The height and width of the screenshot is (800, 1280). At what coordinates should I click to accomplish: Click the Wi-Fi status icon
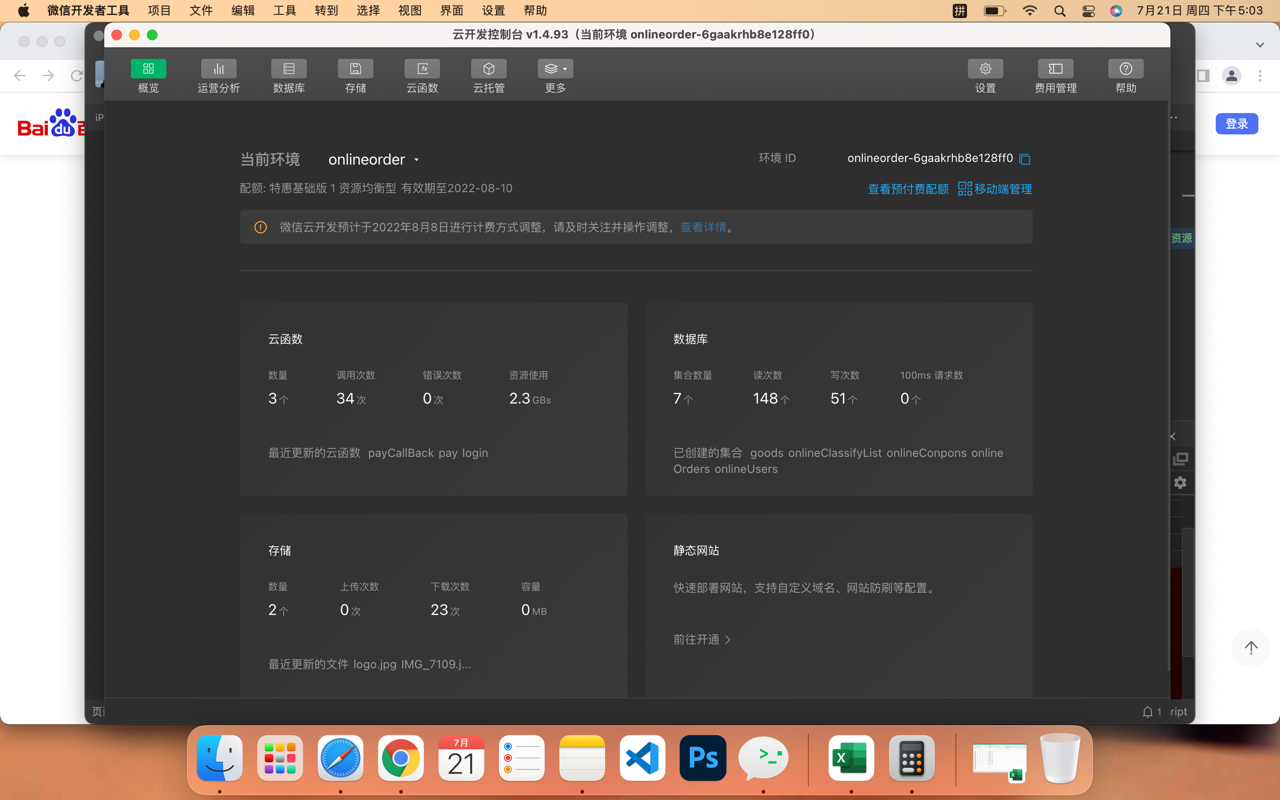click(x=1029, y=11)
